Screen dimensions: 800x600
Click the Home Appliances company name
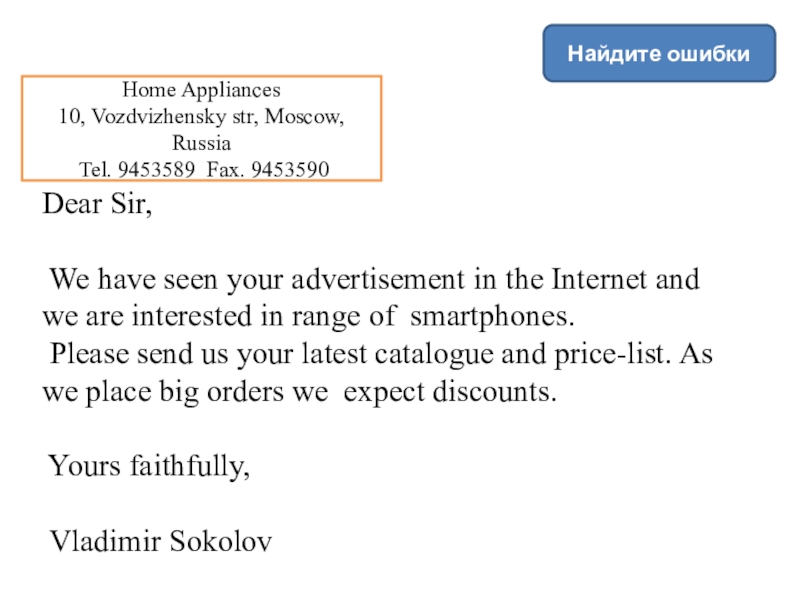[201, 88]
